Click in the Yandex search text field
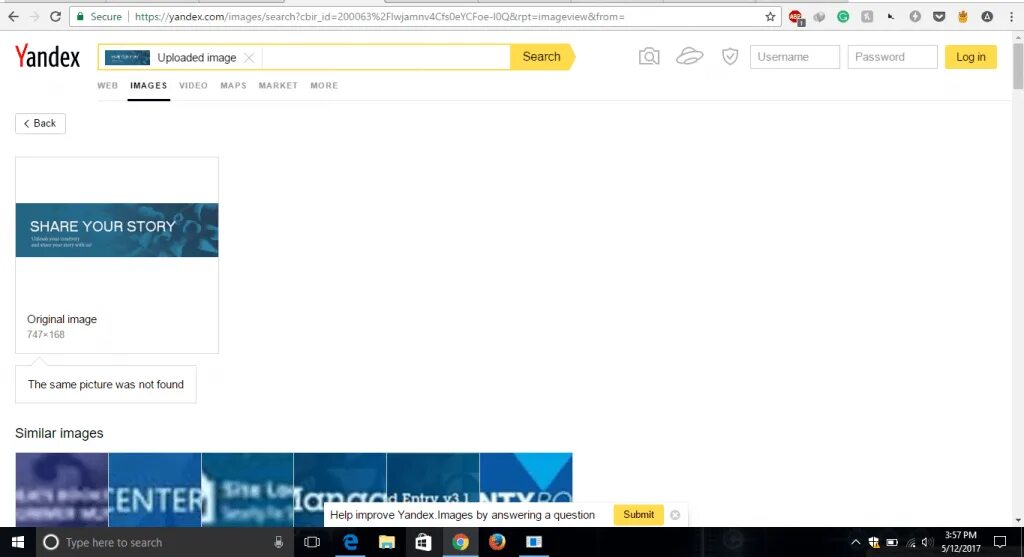The image size is (1024, 557). tap(385, 57)
